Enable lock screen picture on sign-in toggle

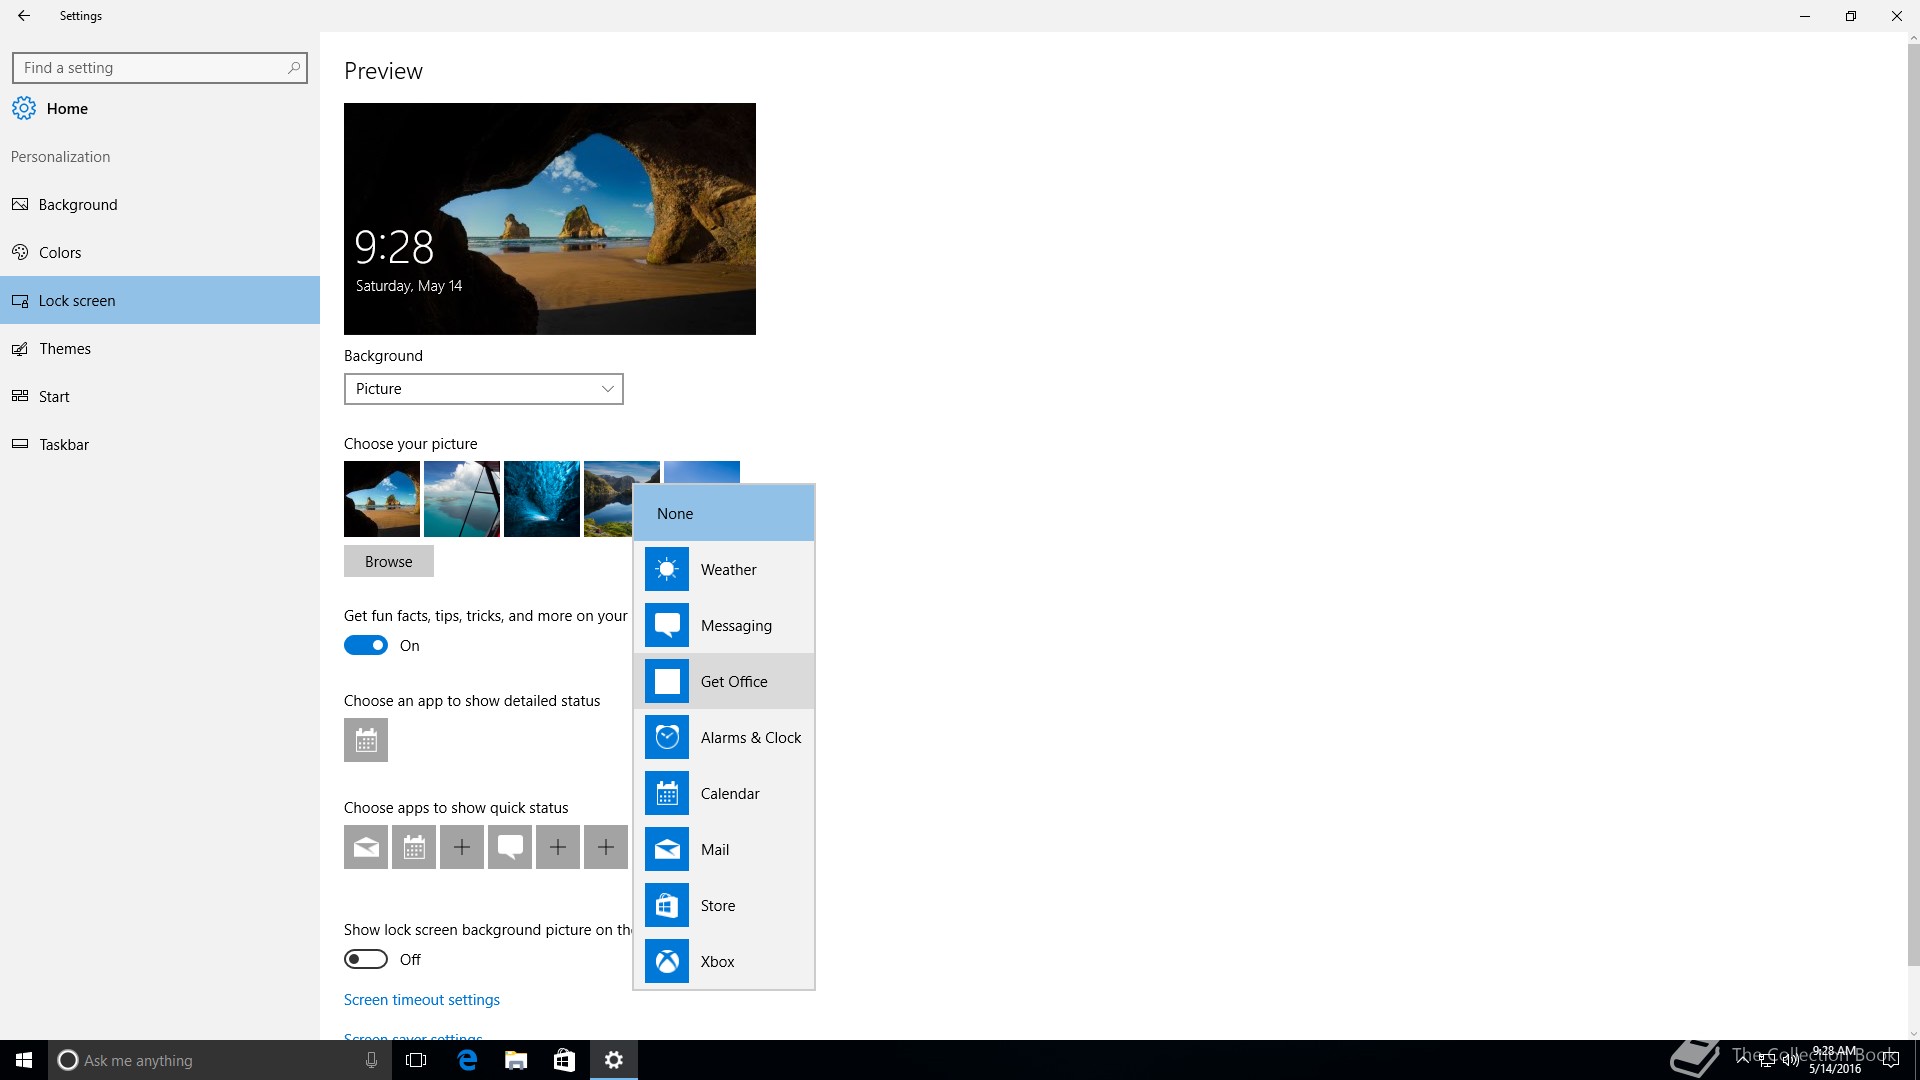pos(366,959)
